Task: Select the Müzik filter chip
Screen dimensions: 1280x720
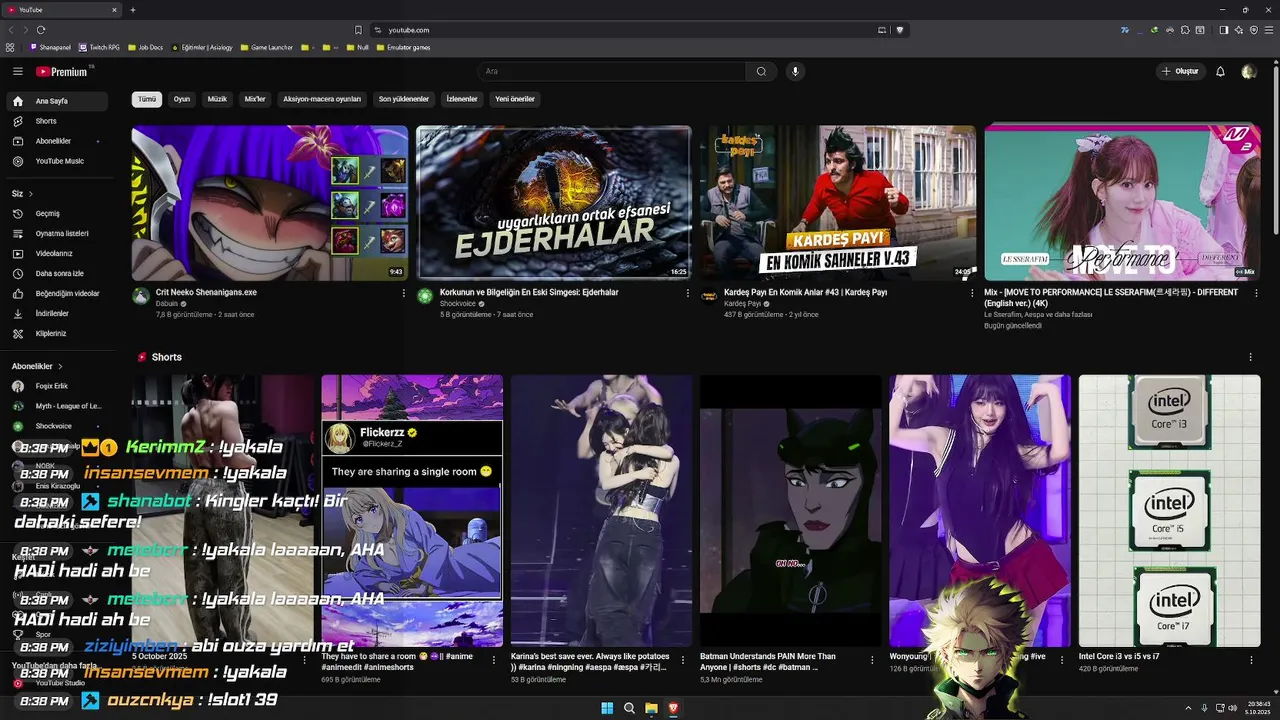Action: click(x=217, y=99)
